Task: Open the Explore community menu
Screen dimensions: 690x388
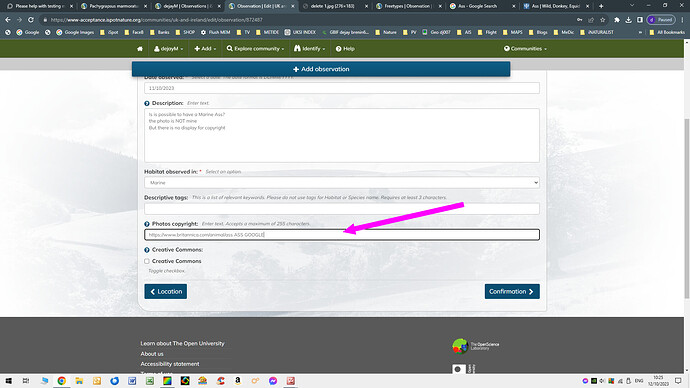Action: 255,49
